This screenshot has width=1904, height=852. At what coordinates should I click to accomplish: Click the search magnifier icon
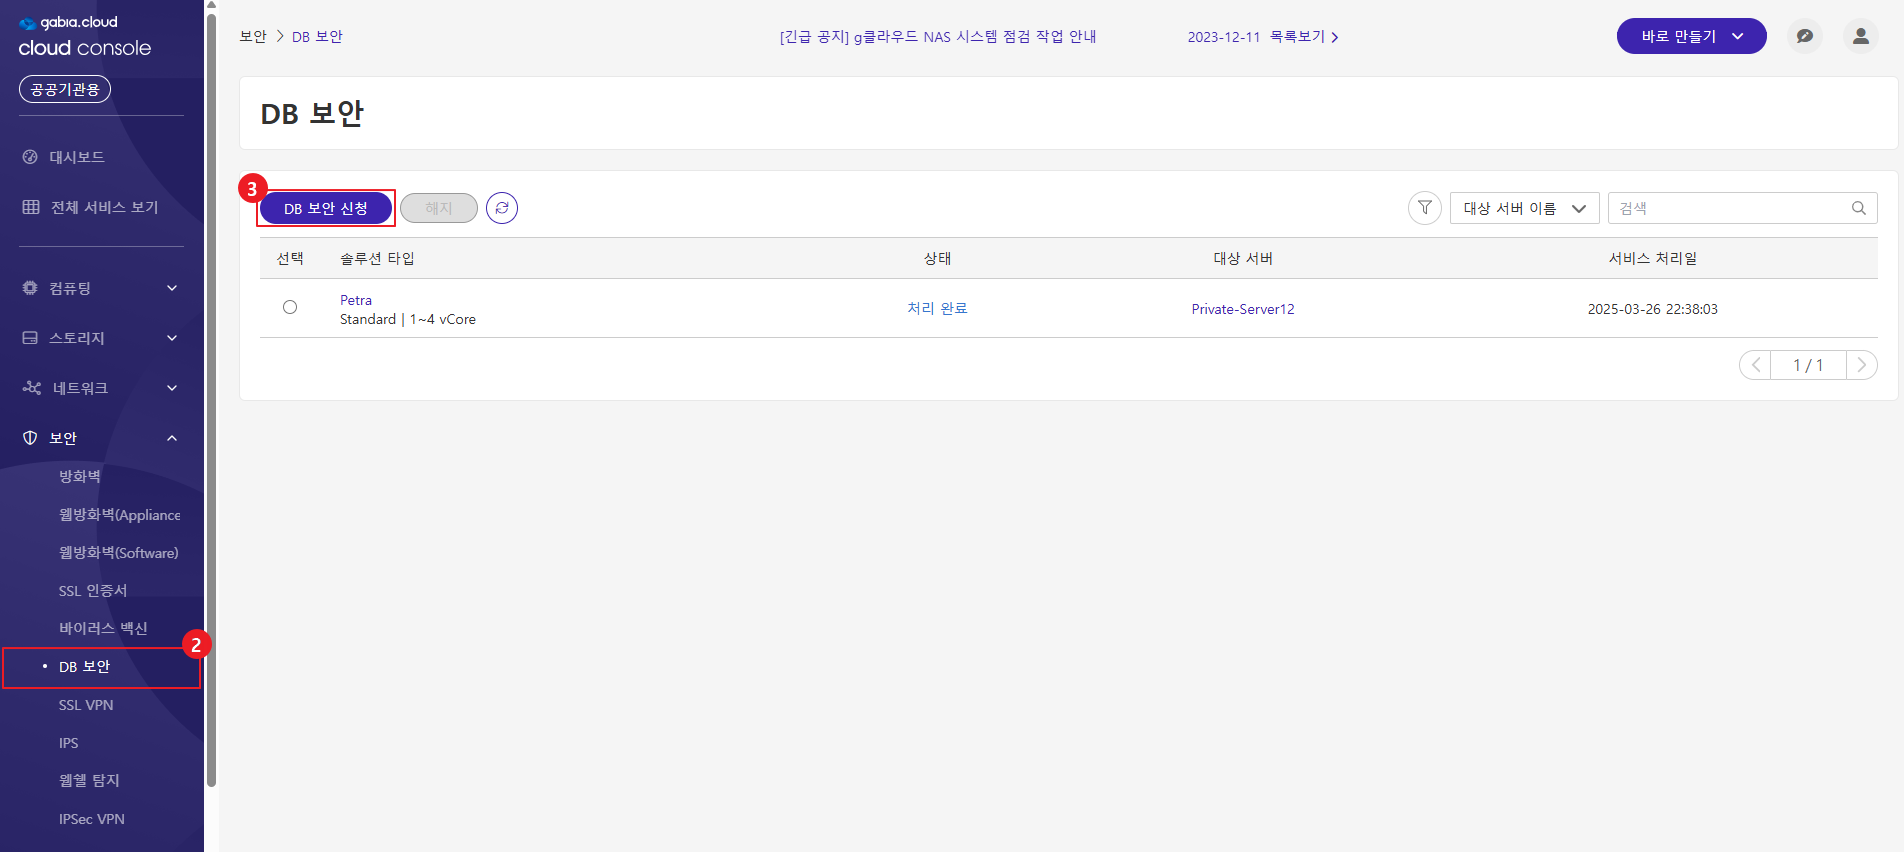(1859, 208)
